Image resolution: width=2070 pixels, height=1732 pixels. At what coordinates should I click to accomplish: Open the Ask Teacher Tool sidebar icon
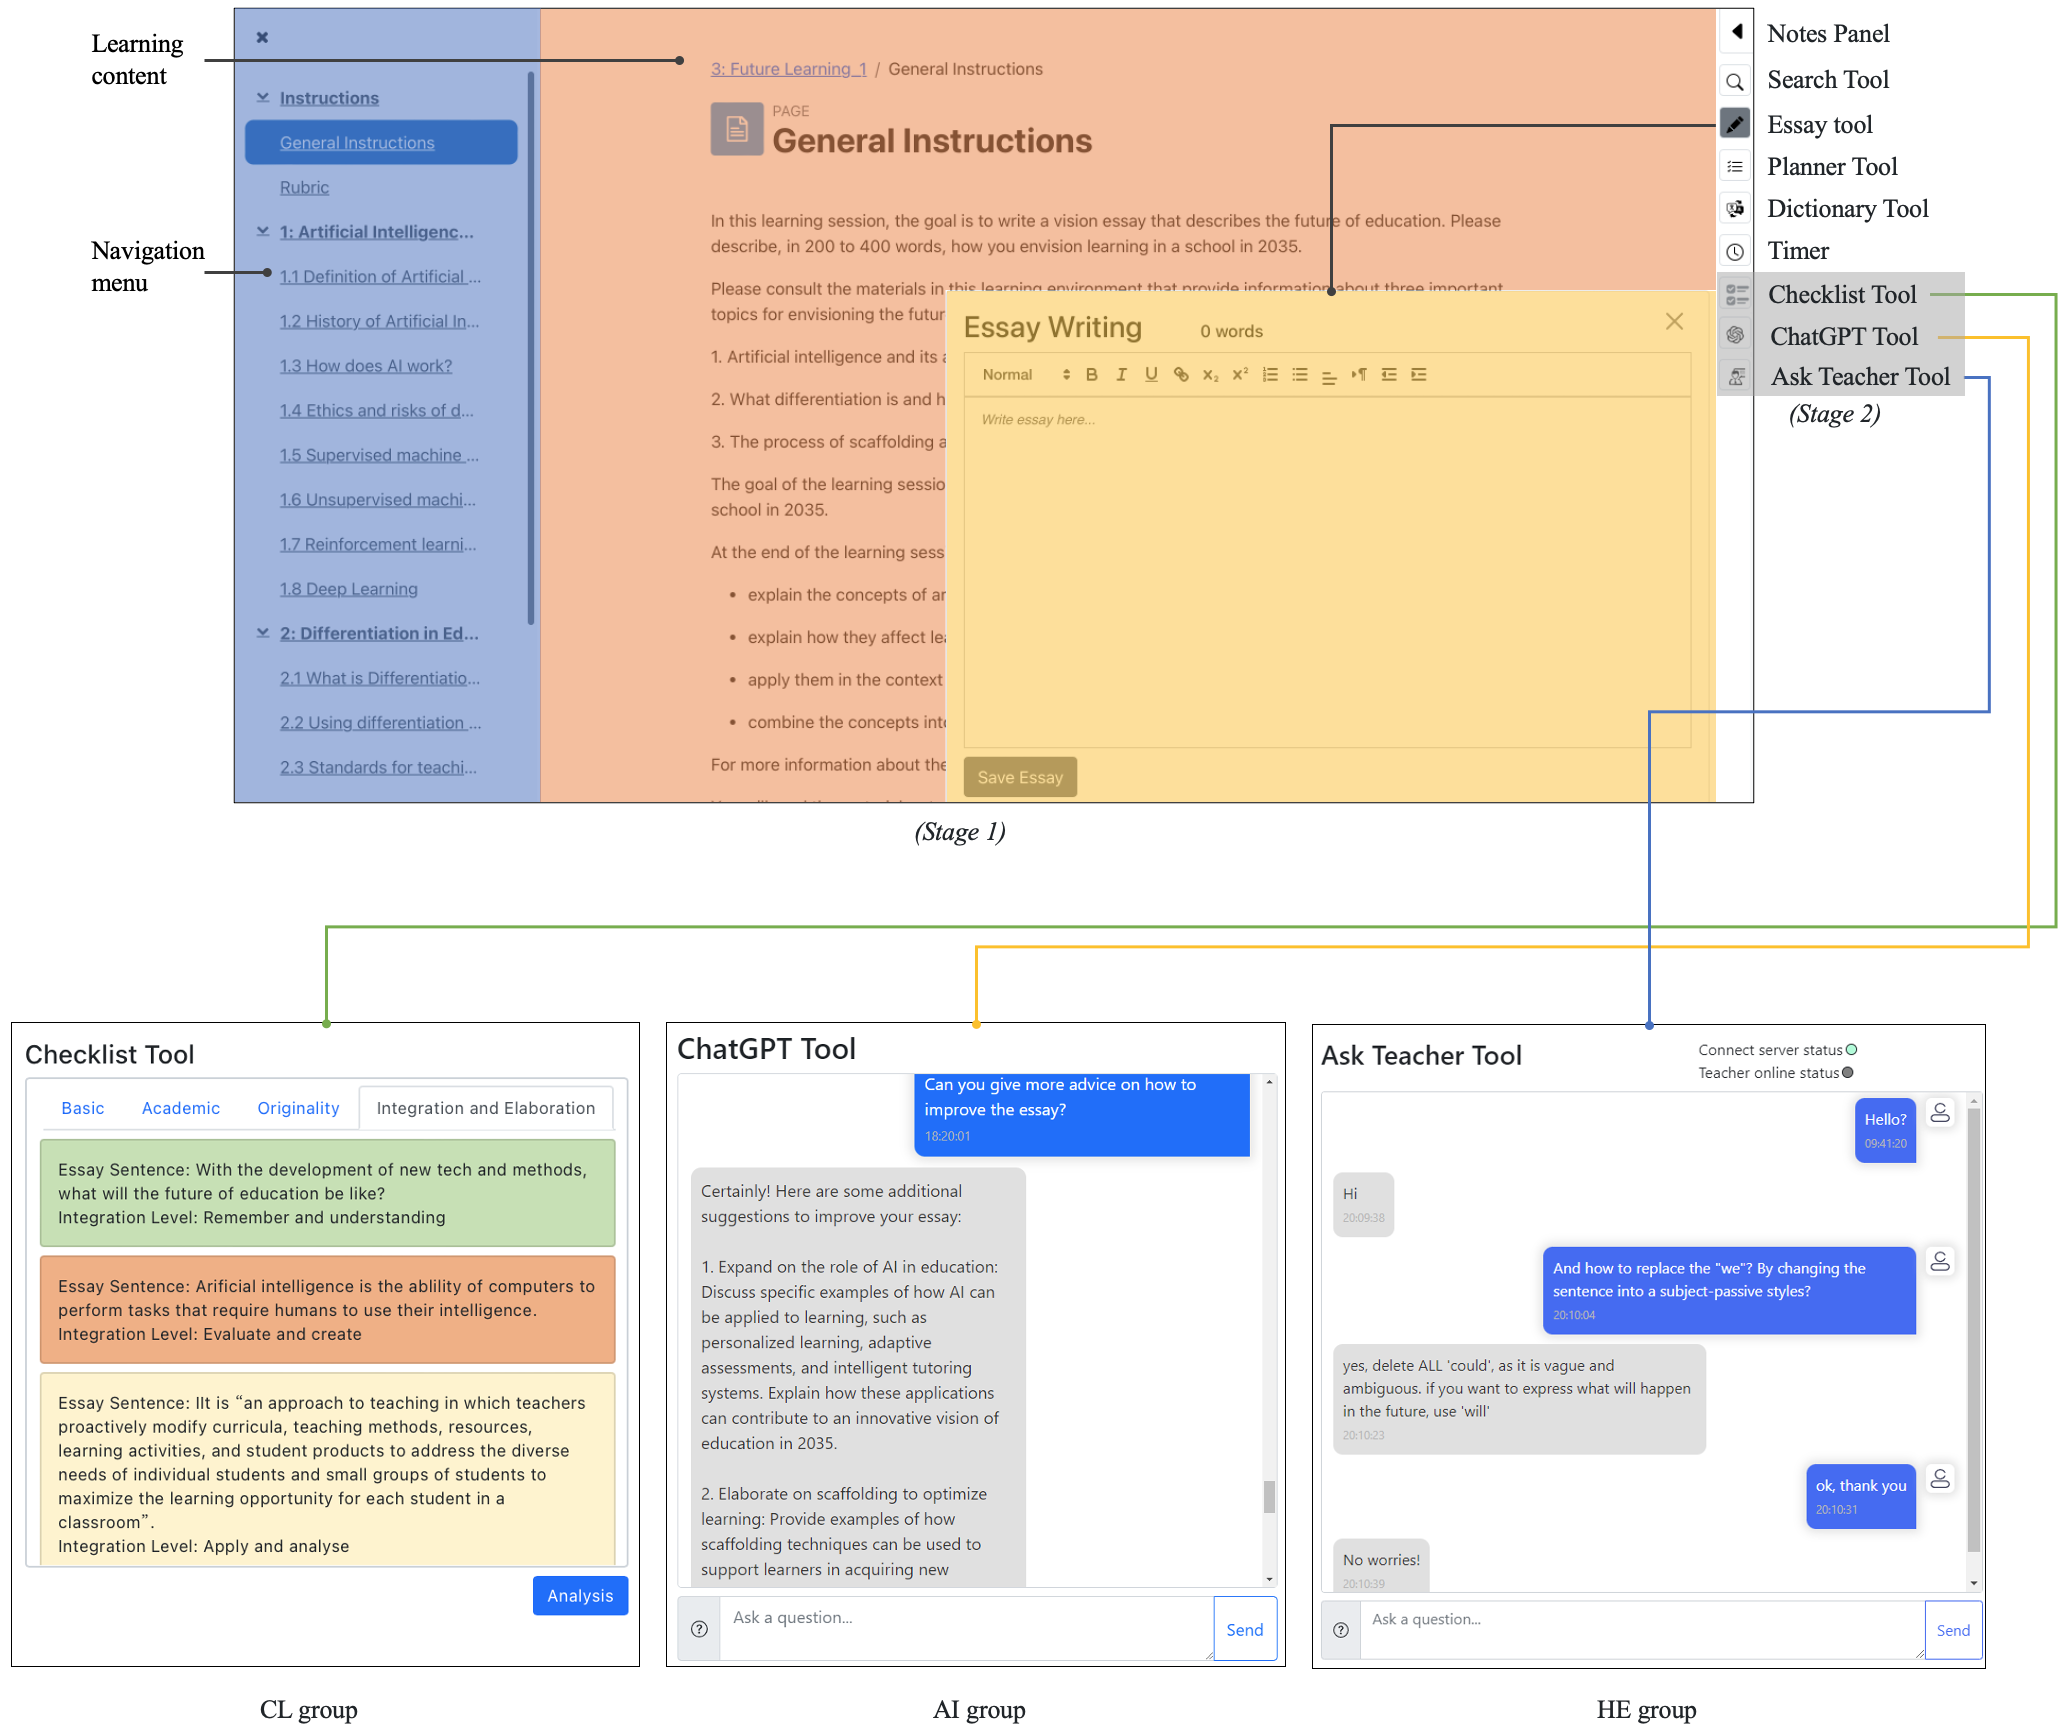pos(1736,377)
